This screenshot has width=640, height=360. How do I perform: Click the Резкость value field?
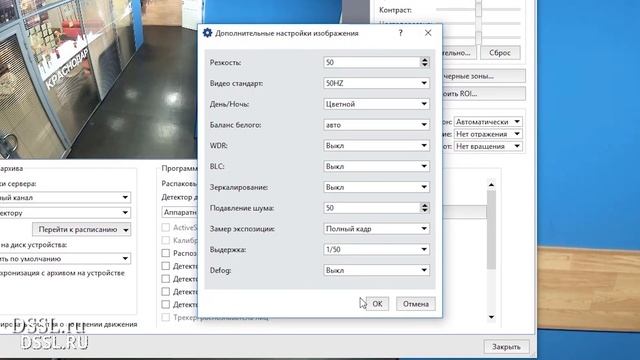point(371,62)
